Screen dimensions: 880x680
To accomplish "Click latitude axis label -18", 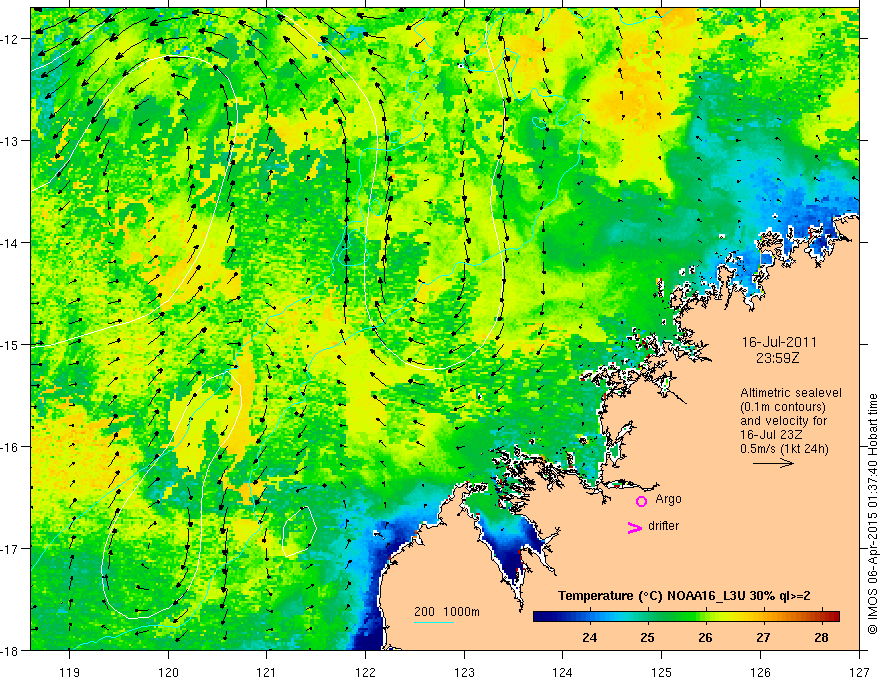I will coord(11,650).
